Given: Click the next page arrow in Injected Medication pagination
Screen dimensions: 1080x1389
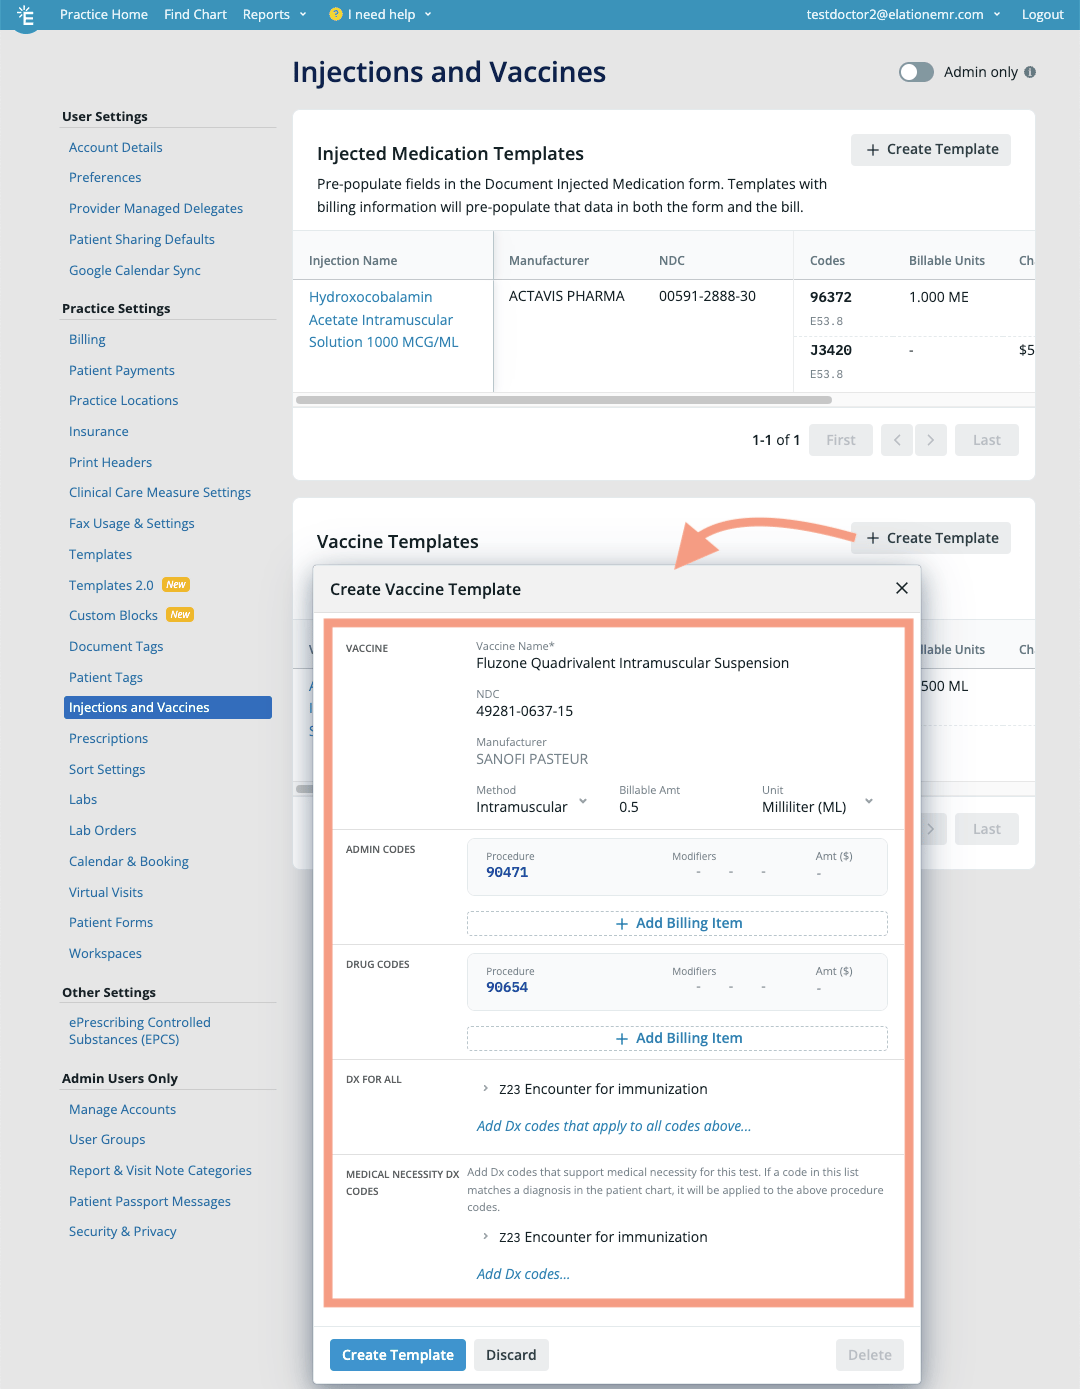Looking at the screenshot, I should [931, 440].
